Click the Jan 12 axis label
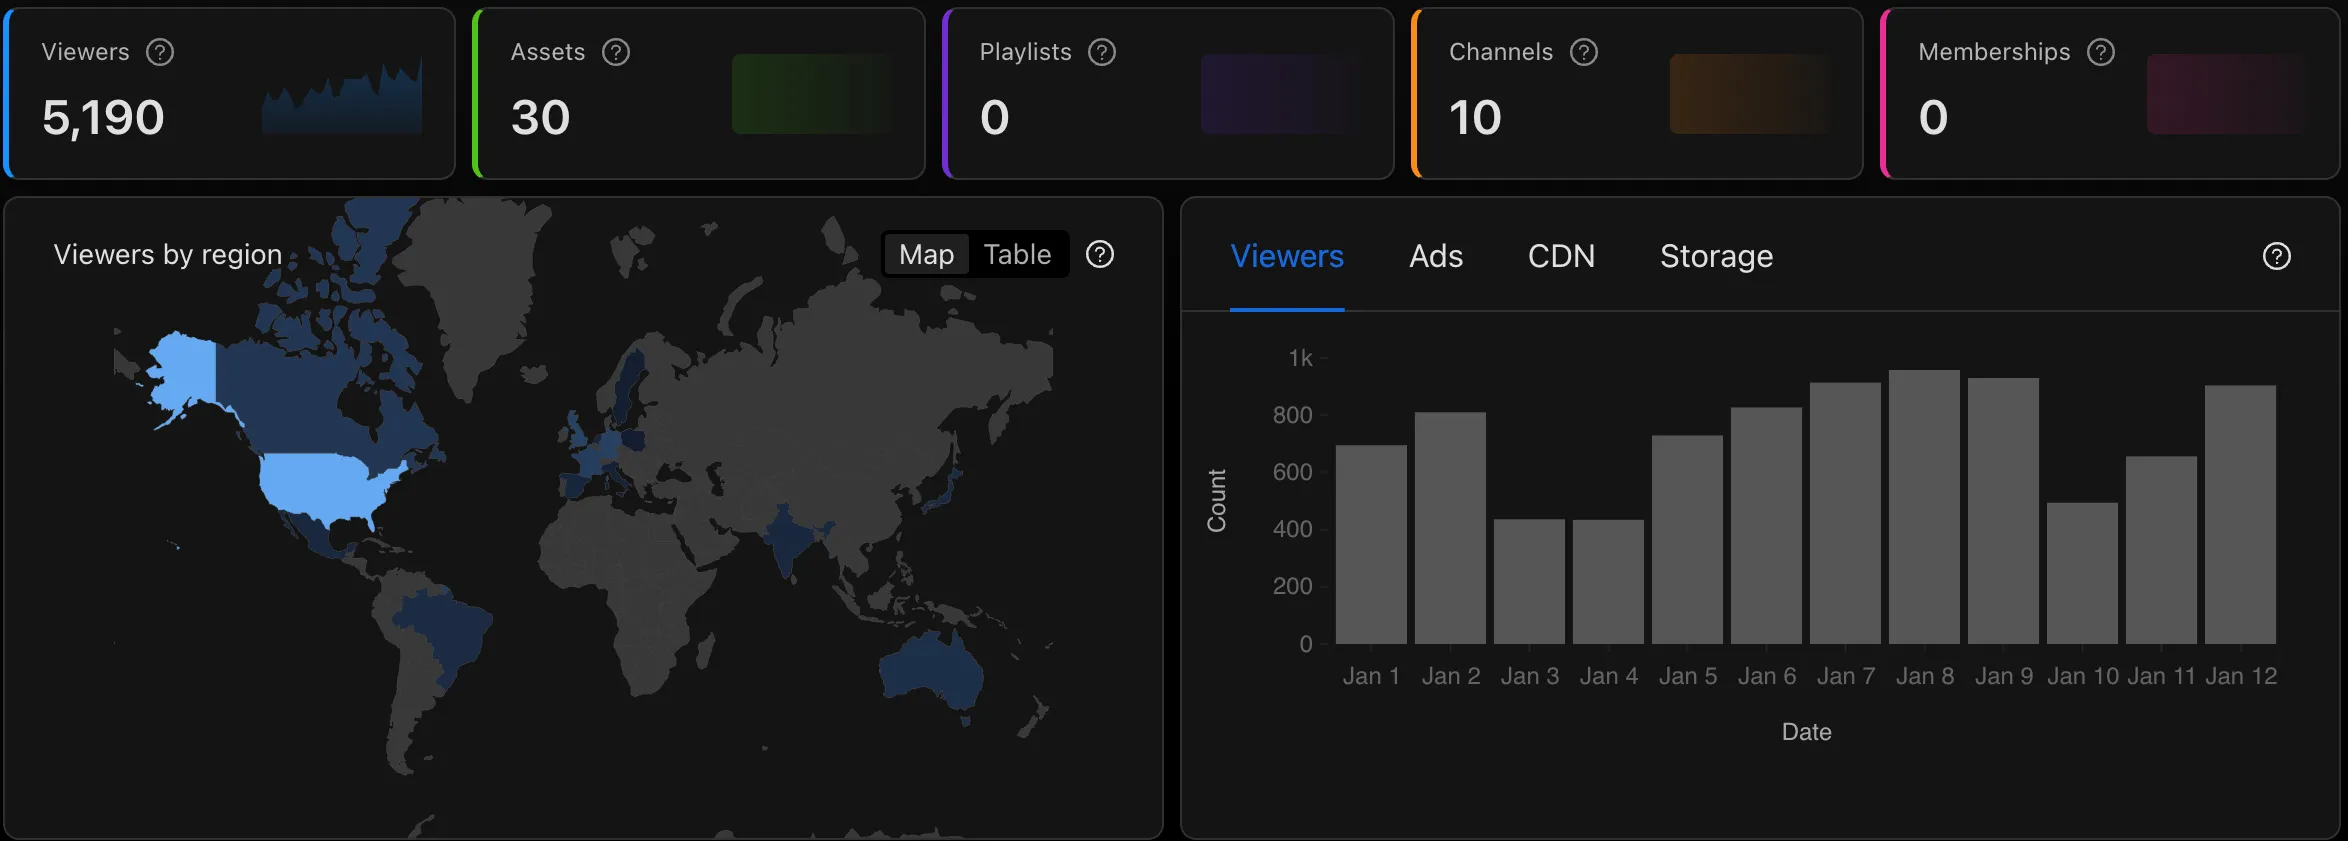This screenshot has width=2348, height=841. 2241,677
